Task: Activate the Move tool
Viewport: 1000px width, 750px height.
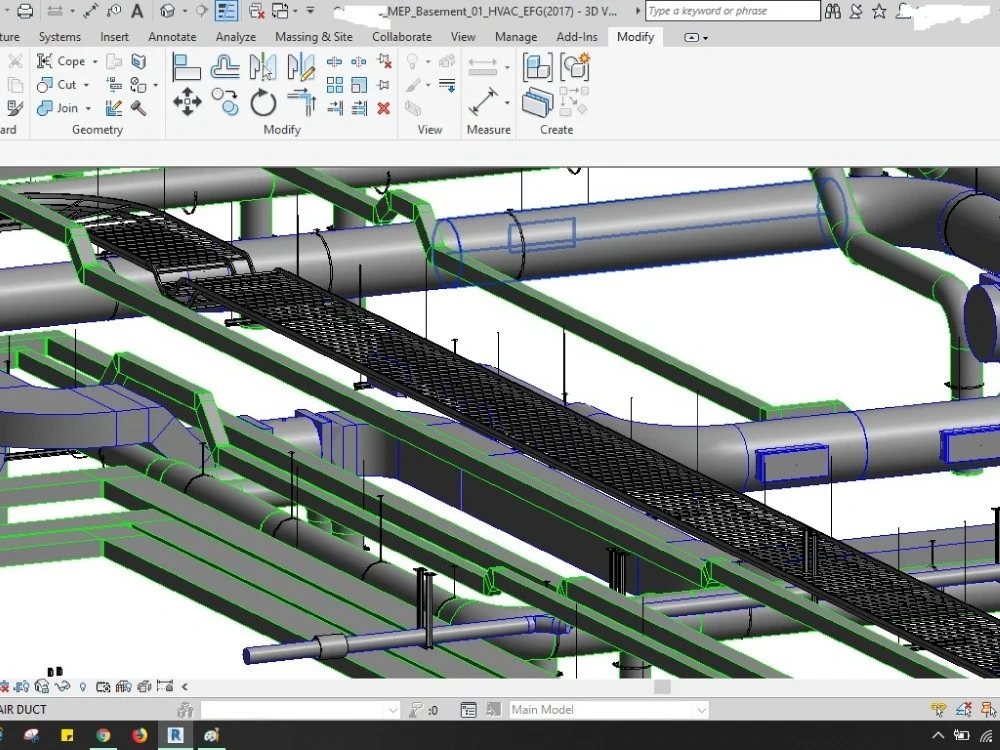Action: 187,101
